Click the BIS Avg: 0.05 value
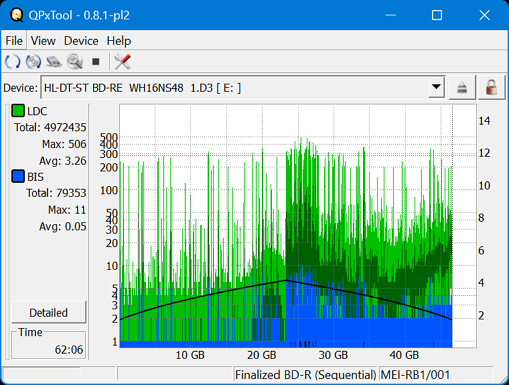Screen dimensions: 509x385 (x=63, y=226)
